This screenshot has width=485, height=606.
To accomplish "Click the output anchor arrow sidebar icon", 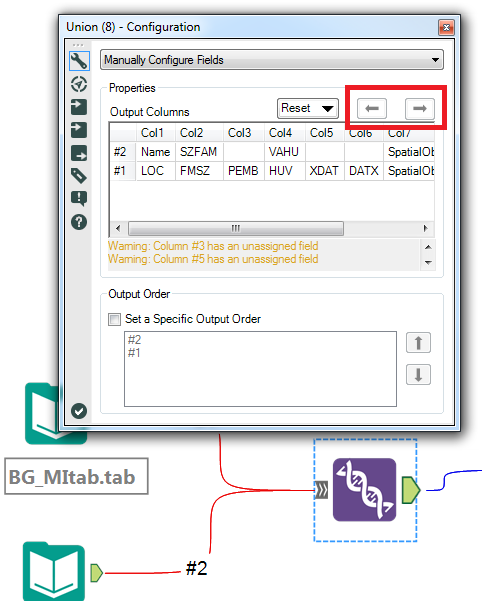I will click(79, 153).
